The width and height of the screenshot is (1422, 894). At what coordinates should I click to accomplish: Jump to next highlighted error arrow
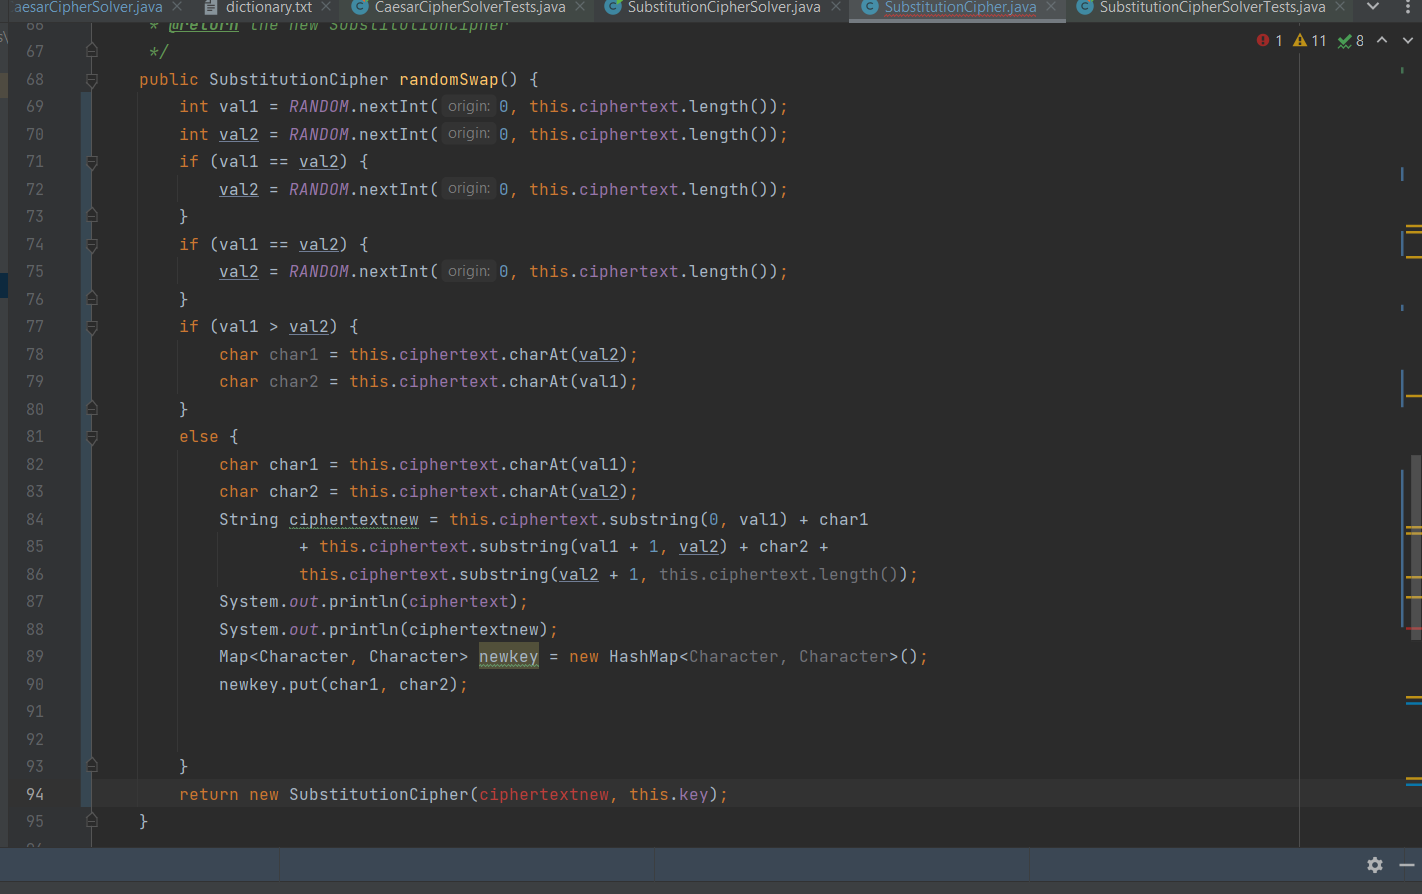pos(1408,41)
